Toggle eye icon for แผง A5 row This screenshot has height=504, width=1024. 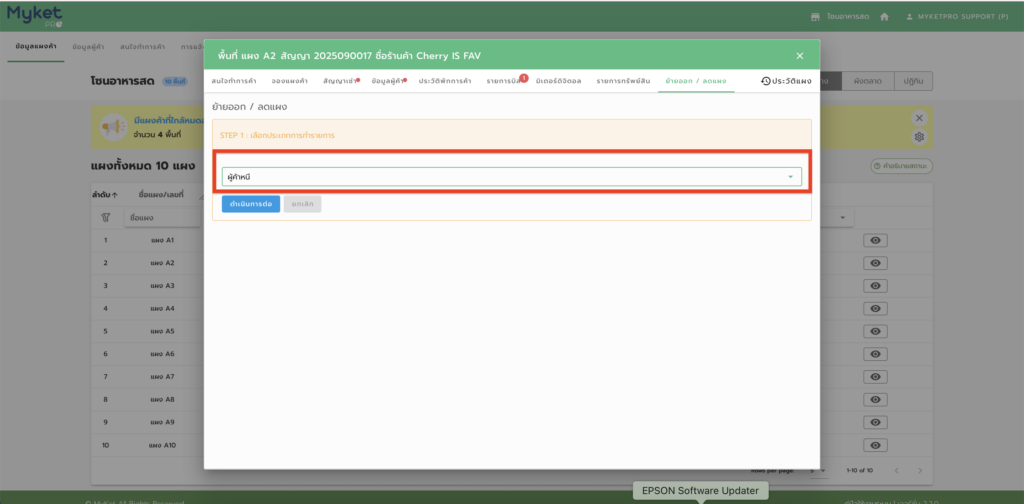tap(874, 331)
